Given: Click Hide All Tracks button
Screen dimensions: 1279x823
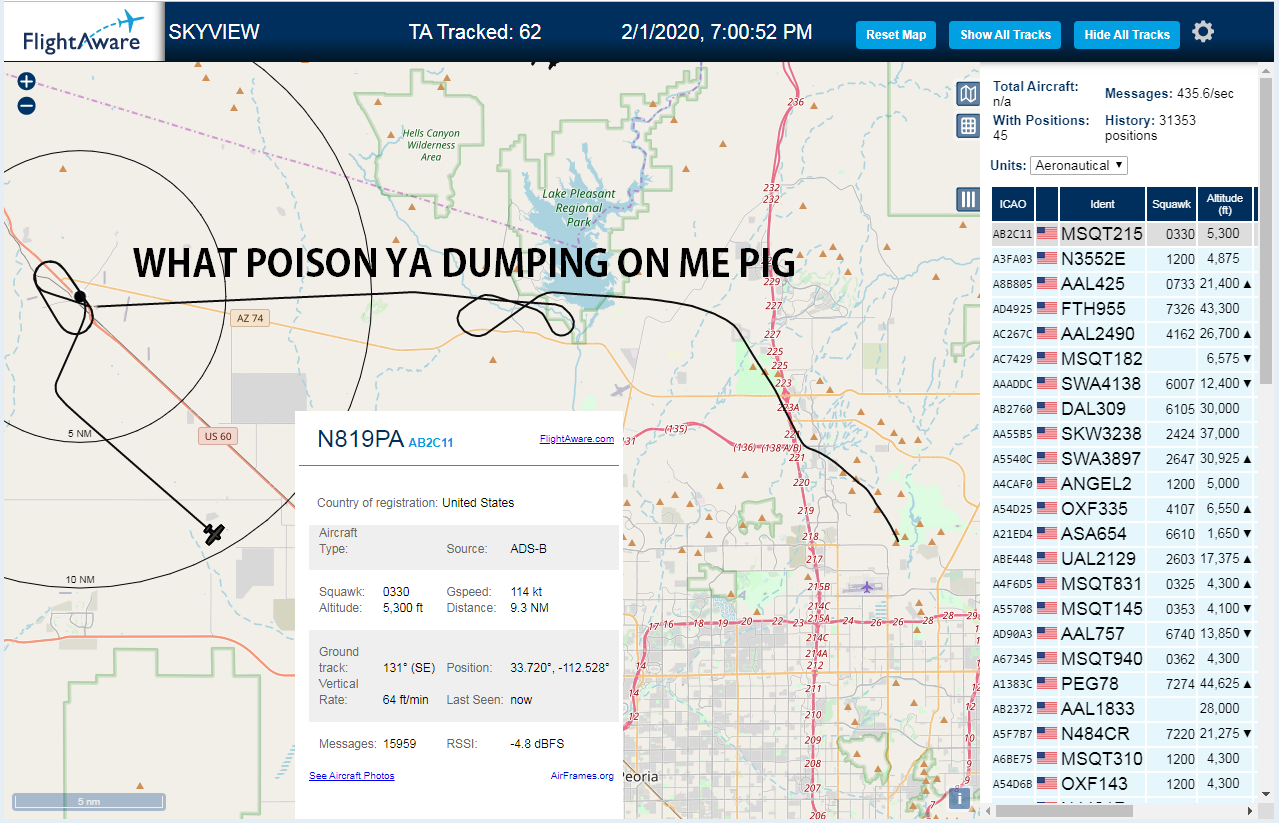Looking at the screenshot, I should (x=1127, y=34).
